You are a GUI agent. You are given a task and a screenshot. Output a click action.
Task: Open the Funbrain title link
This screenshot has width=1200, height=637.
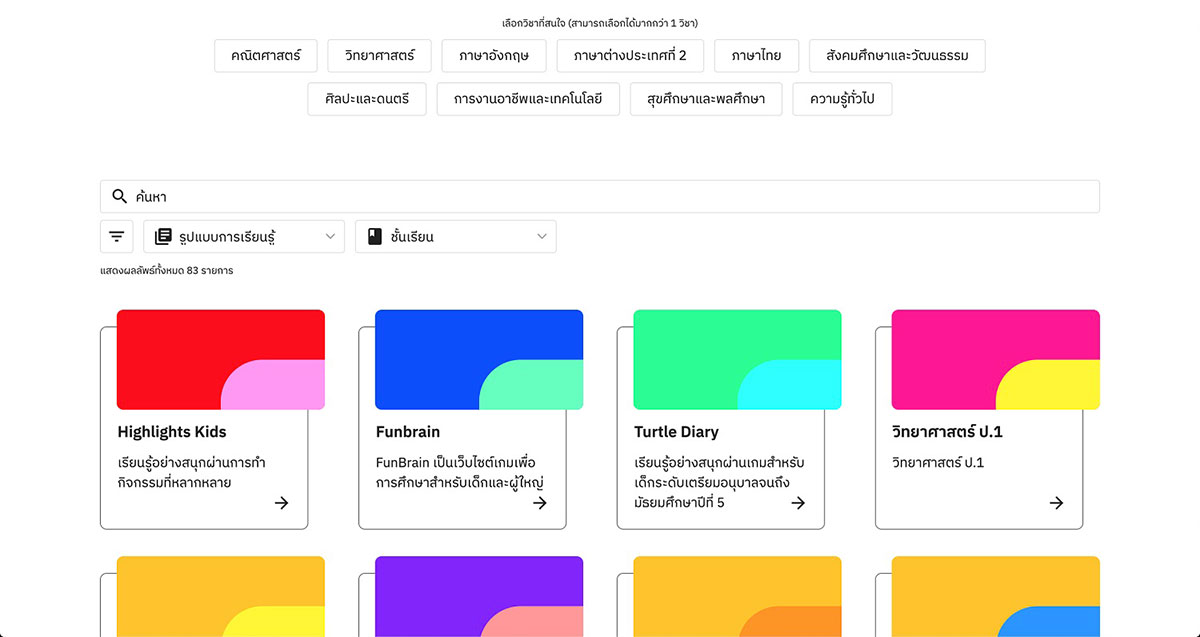tap(407, 432)
